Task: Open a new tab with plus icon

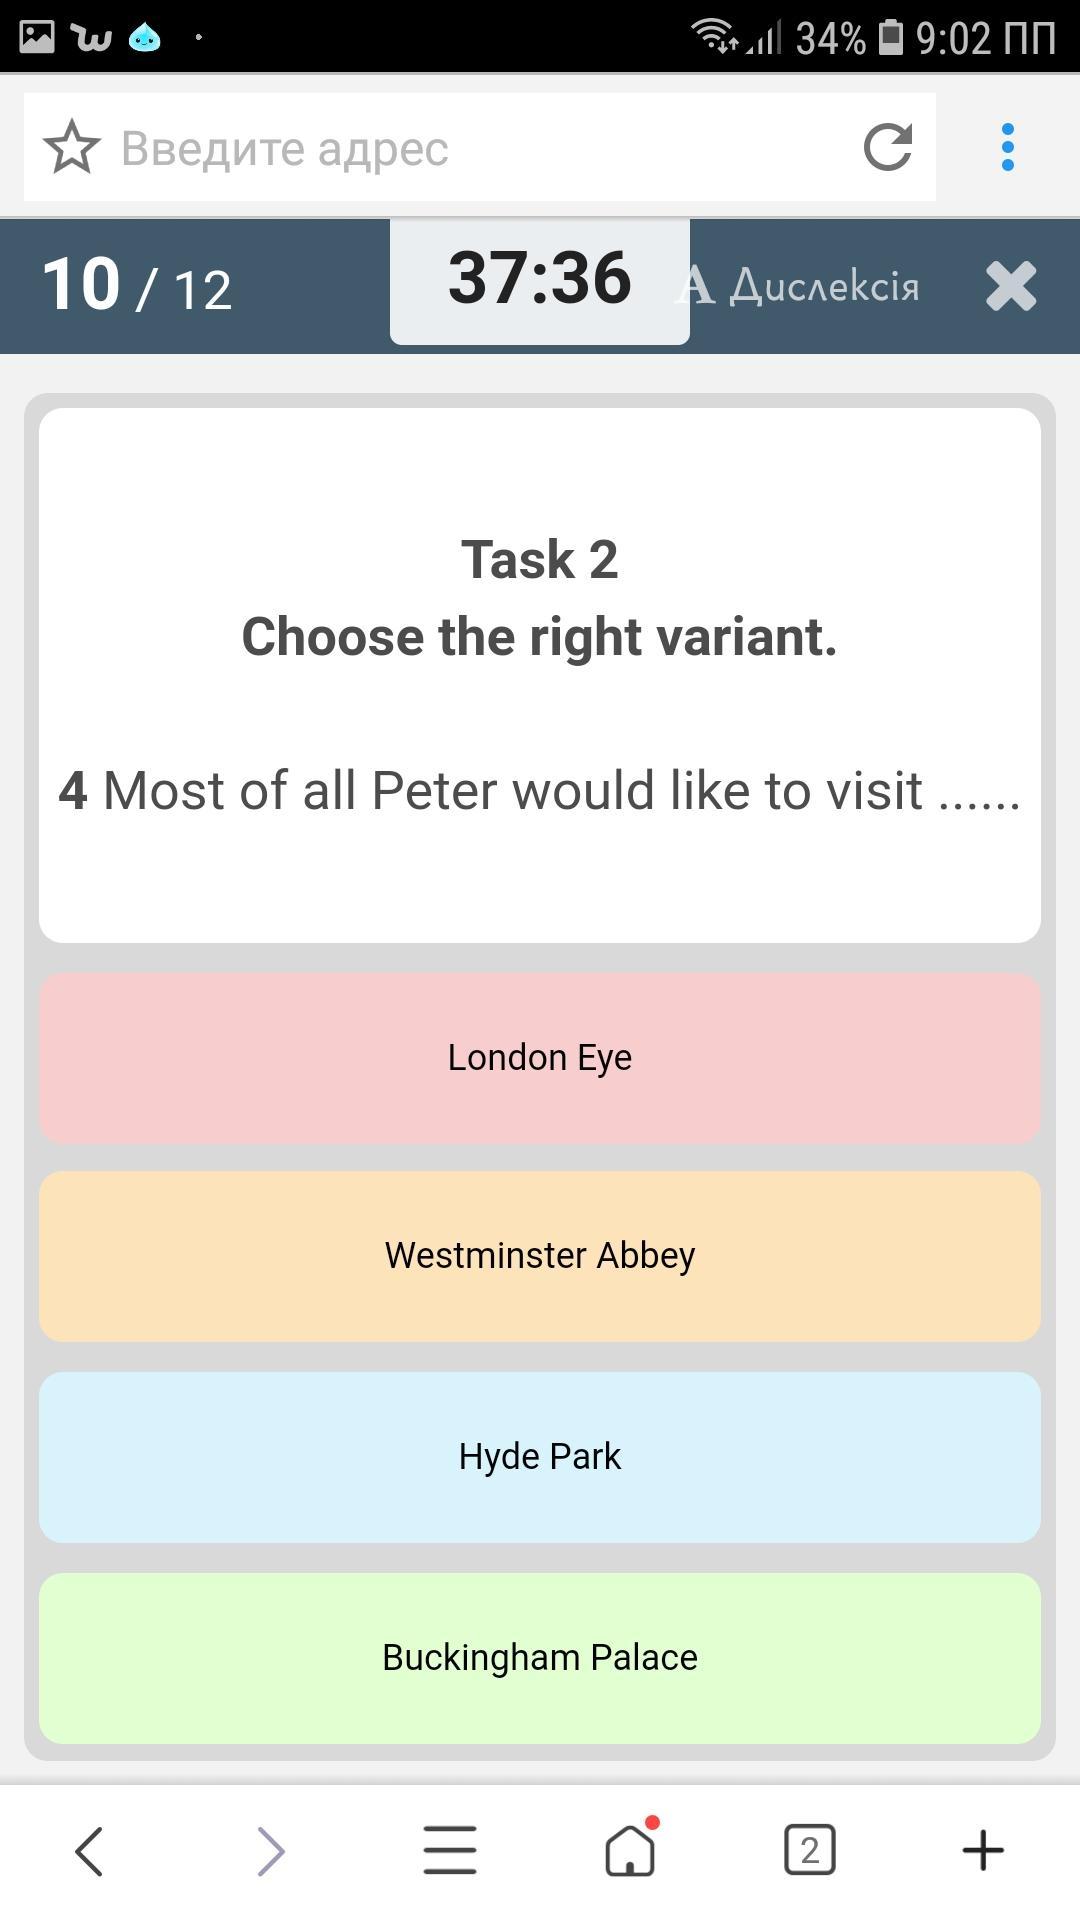Action: [x=983, y=1851]
